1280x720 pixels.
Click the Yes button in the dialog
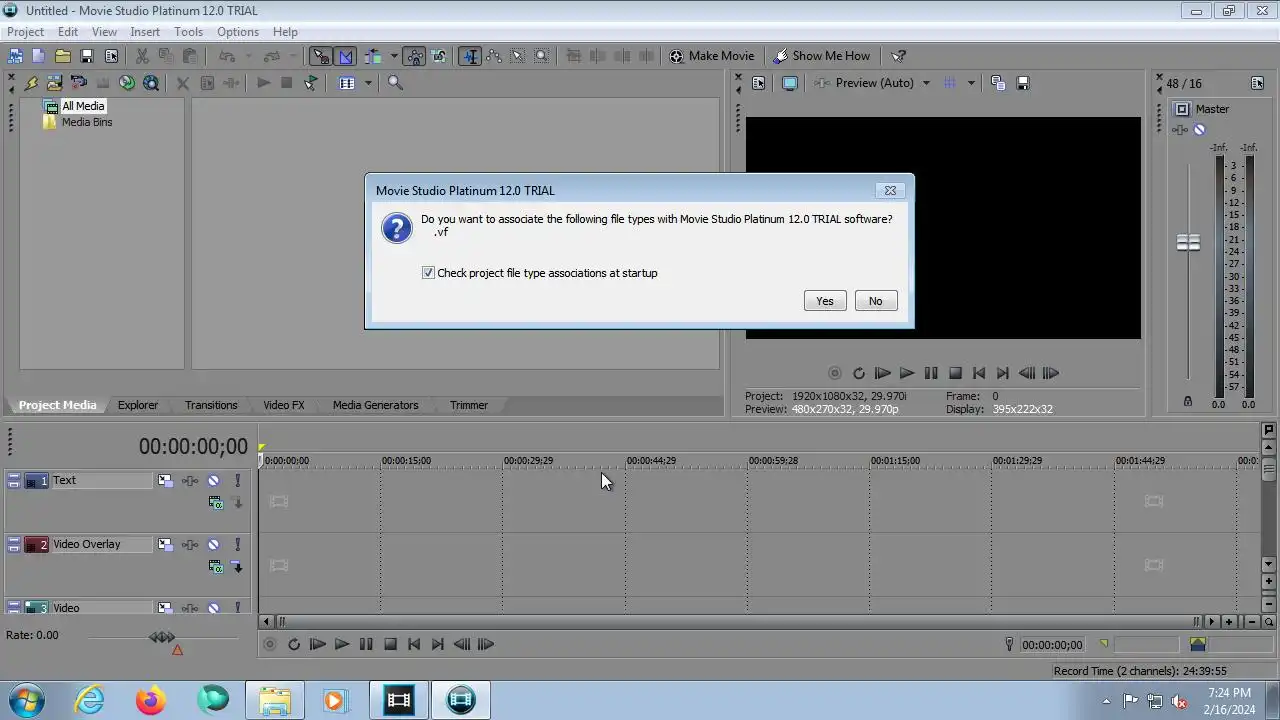pos(825,301)
